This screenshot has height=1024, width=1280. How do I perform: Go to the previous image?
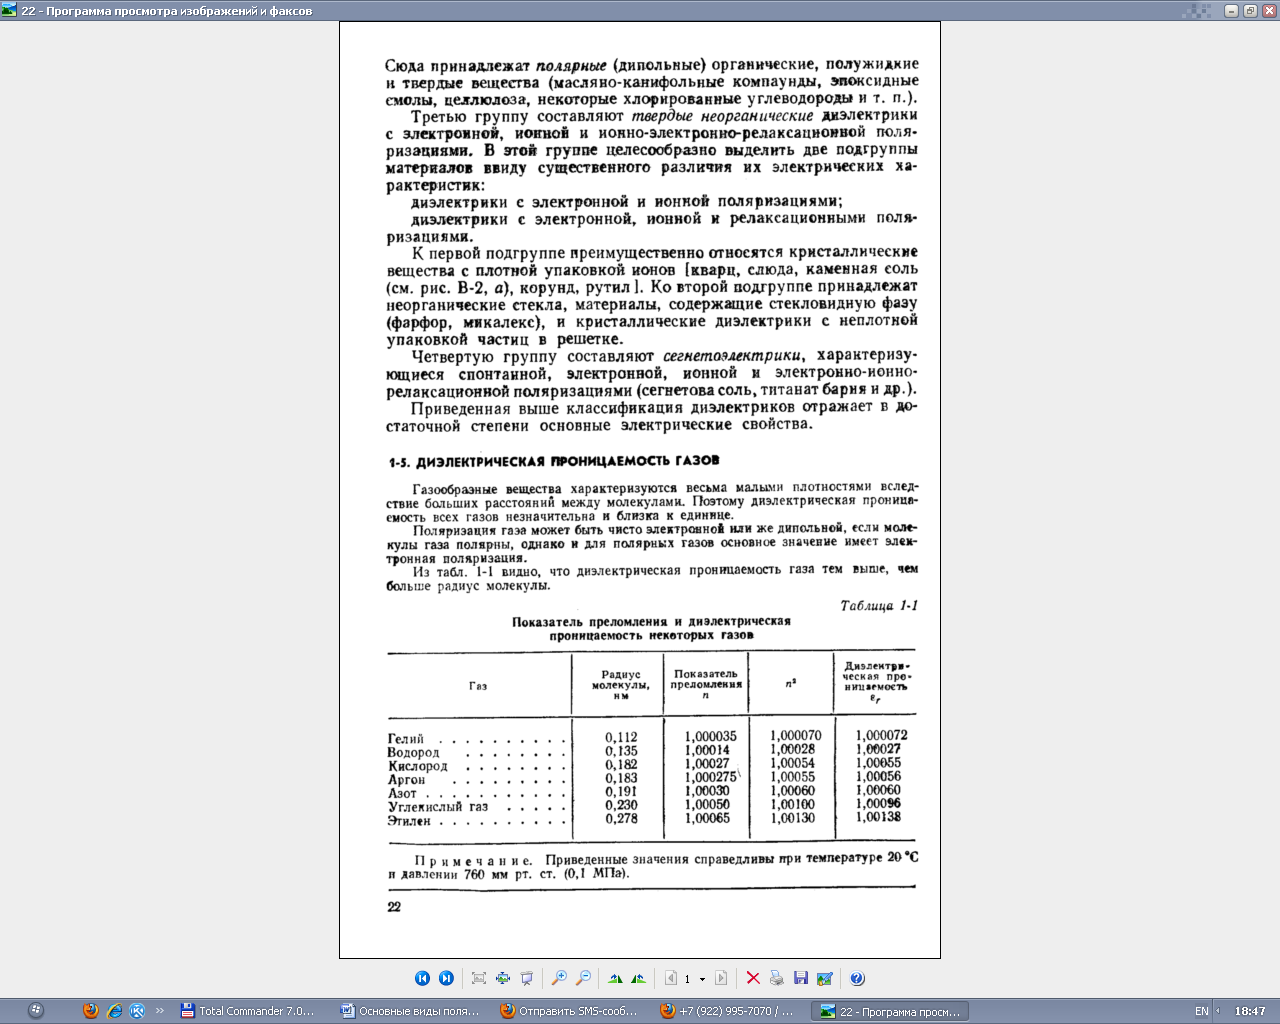pos(422,978)
